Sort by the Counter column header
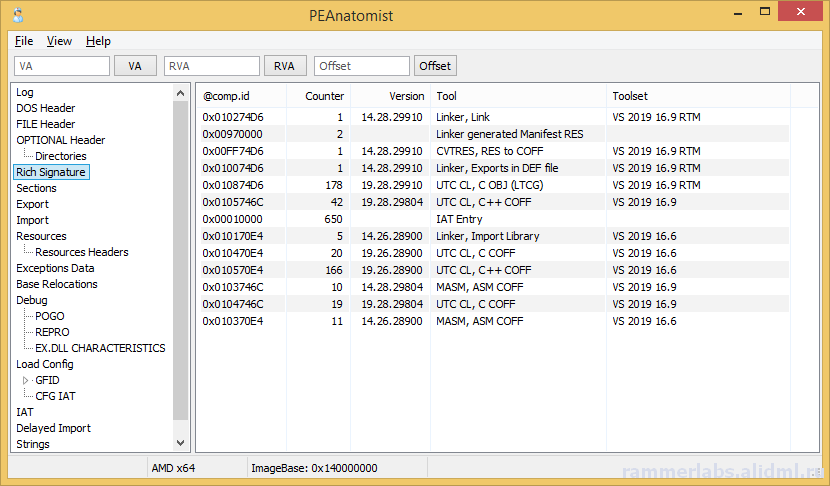830x486 pixels. coord(319,96)
